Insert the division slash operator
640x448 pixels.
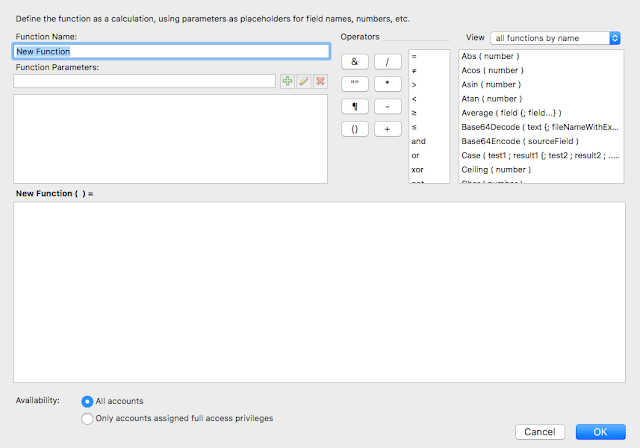(x=388, y=62)
